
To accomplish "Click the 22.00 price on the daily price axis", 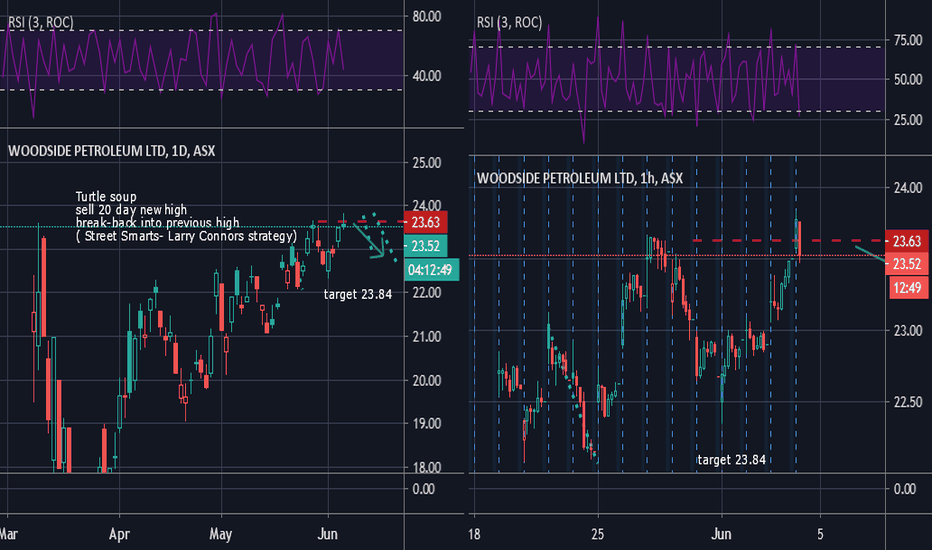I will tap(427, 293).
